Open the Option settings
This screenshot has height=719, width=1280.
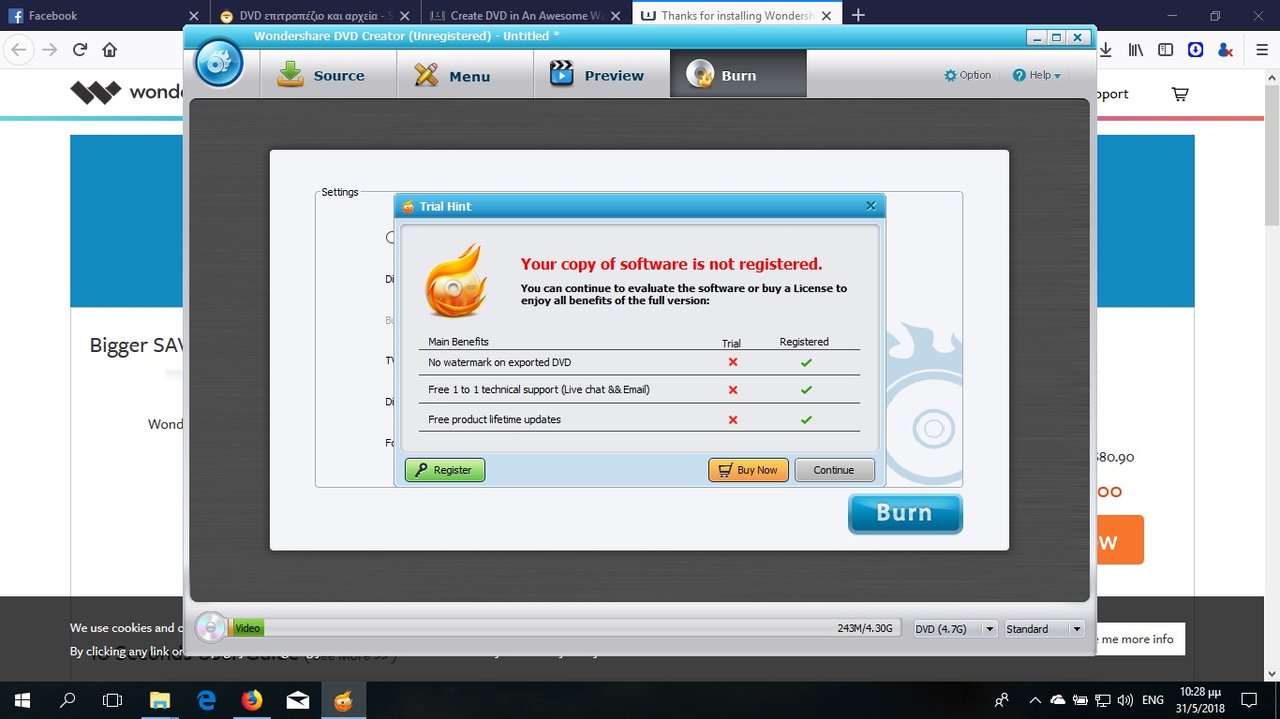click(967, 75)
